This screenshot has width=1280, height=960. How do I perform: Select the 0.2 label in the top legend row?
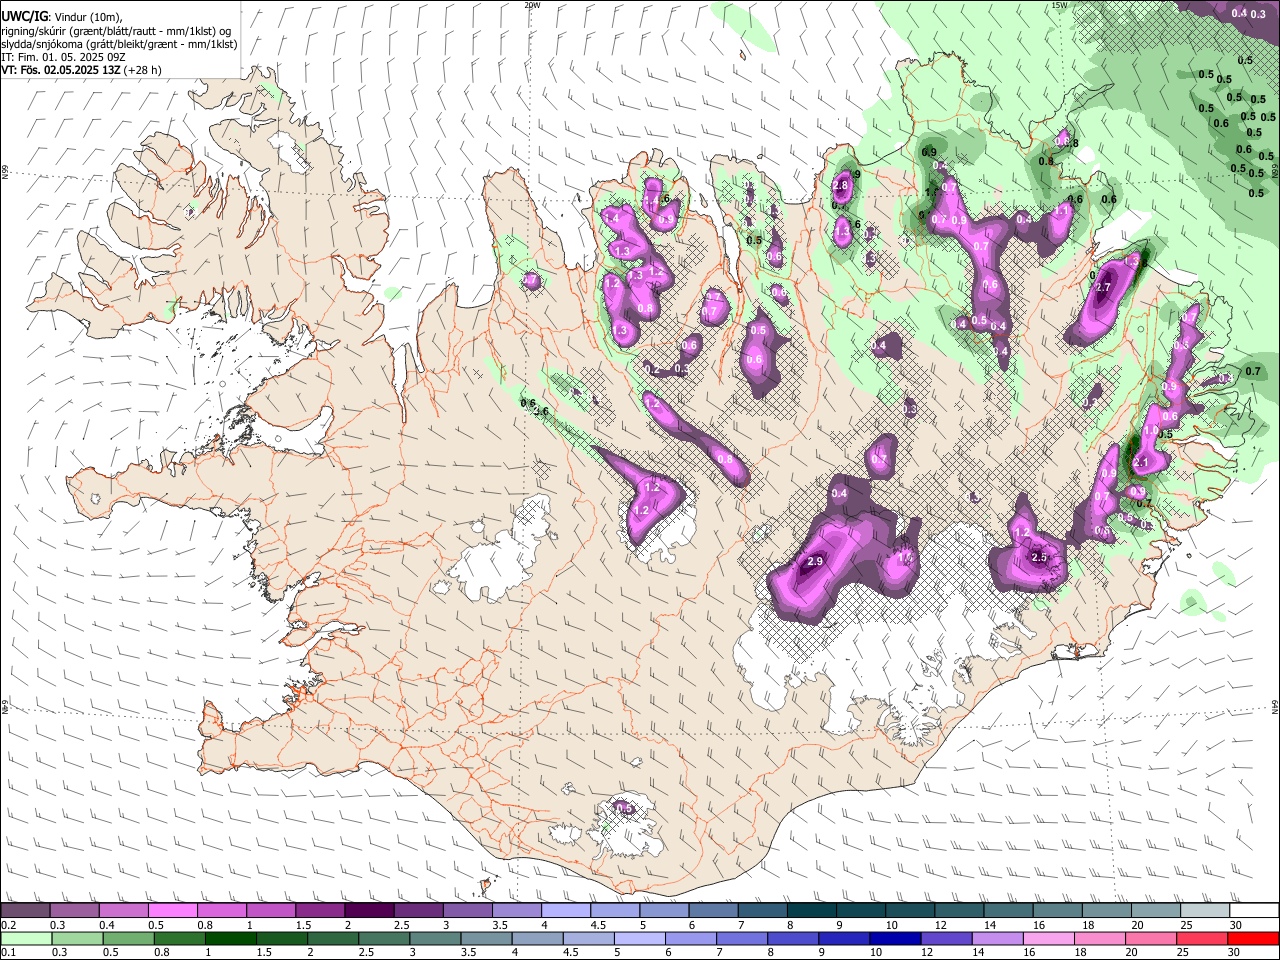(x=7, y=925)
